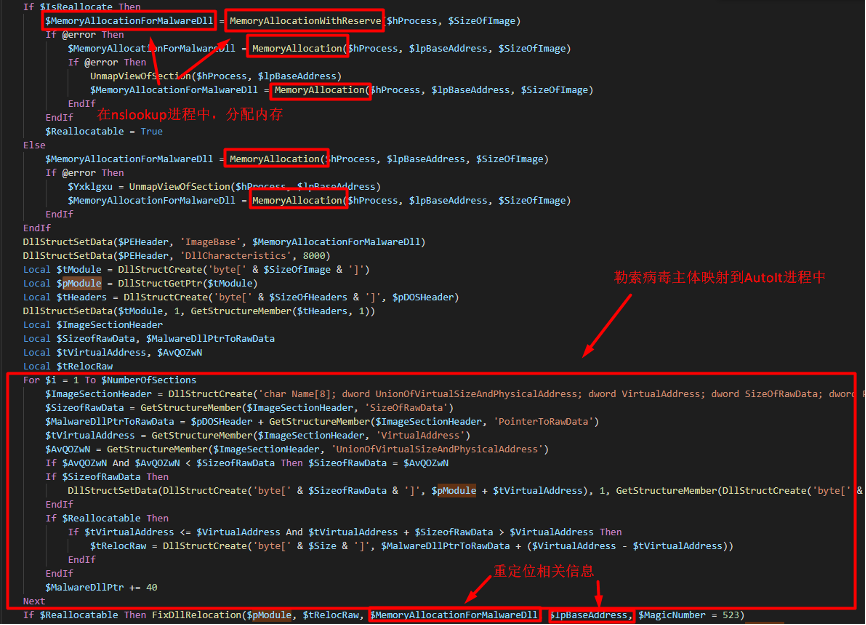Click '$tModule' in the Local $tModule declaration

(79, 269)
